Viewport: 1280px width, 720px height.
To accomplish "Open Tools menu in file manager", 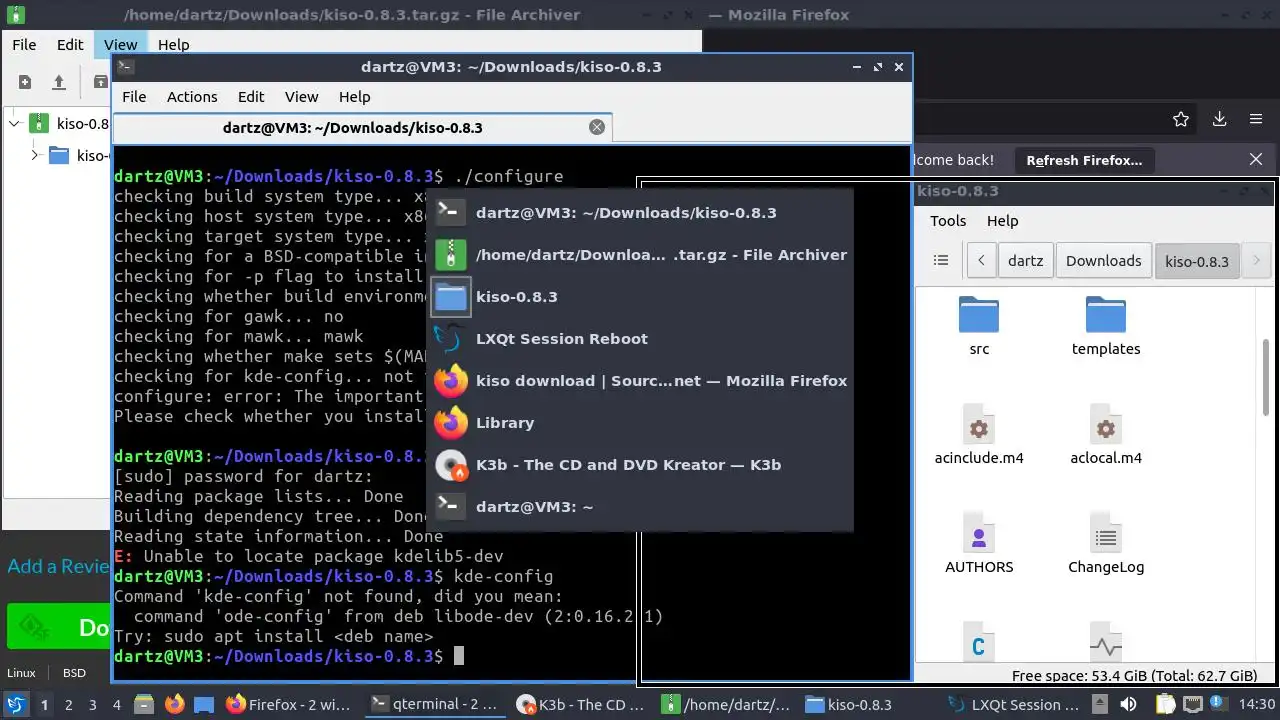I will pyautogui.click(x=948, y=221).
